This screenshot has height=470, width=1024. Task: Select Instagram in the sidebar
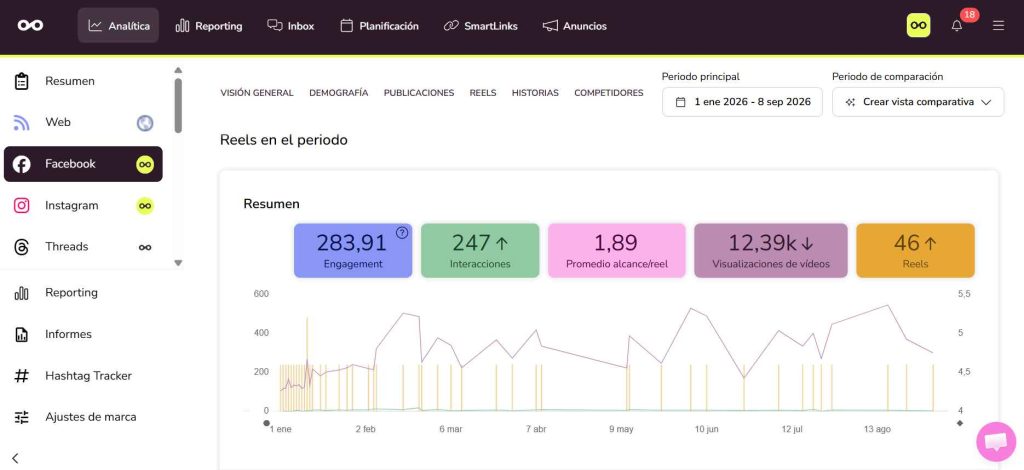coord(83,206)
